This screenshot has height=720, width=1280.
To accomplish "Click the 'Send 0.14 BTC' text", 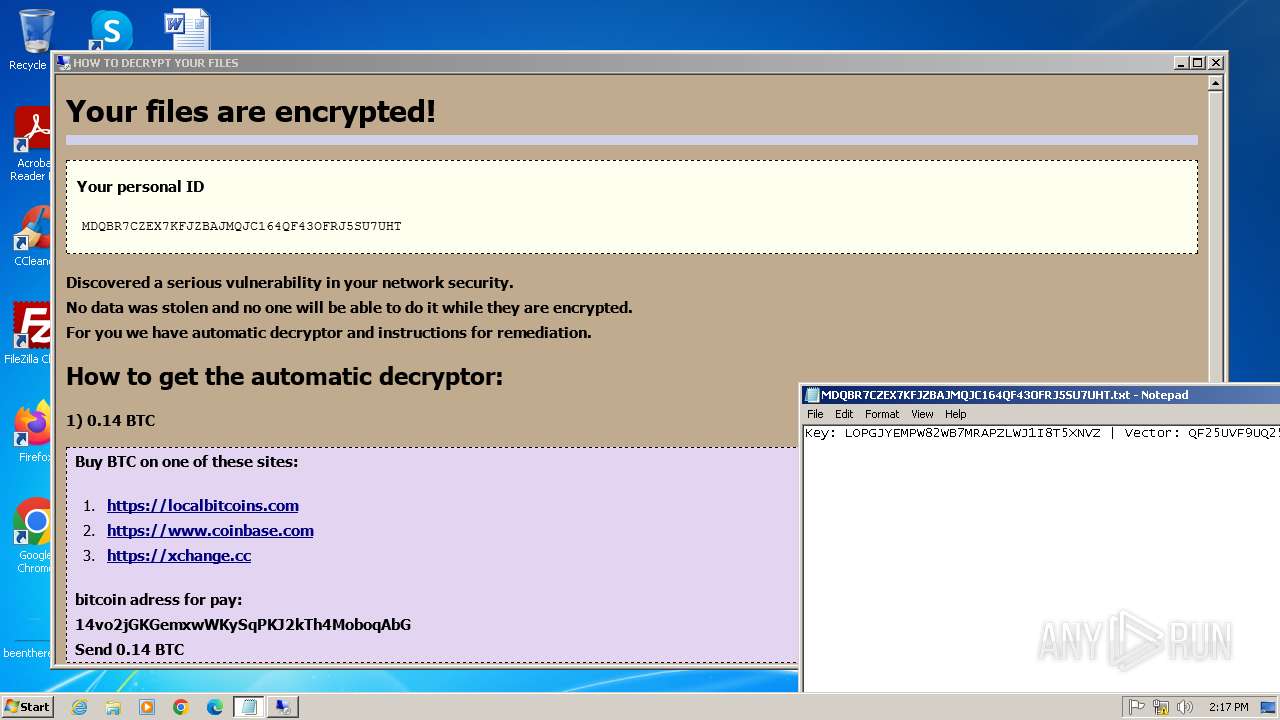I will pos(129,650).
